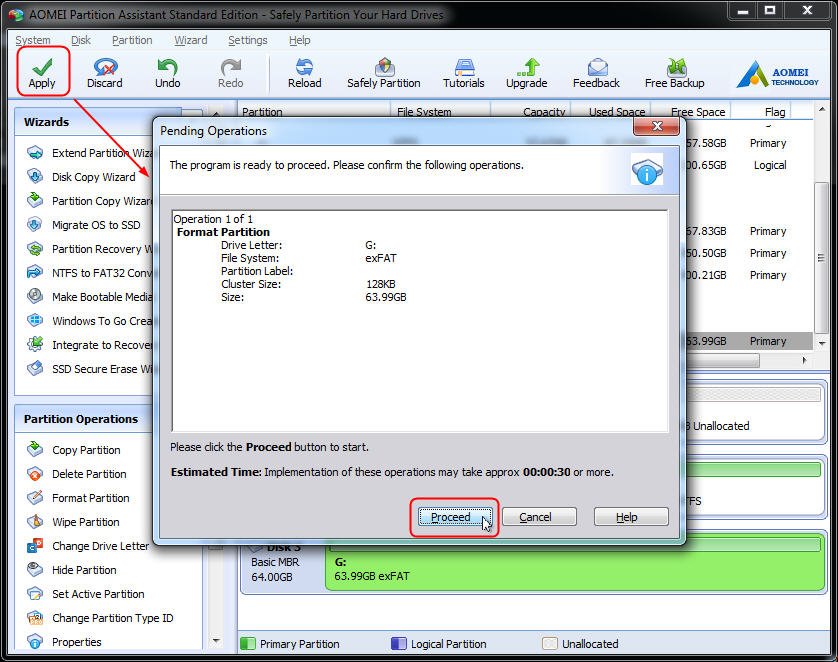This screenshot has height=662, width=838.
Task: Open Windows To Go Creator
Action: (90, 321)
